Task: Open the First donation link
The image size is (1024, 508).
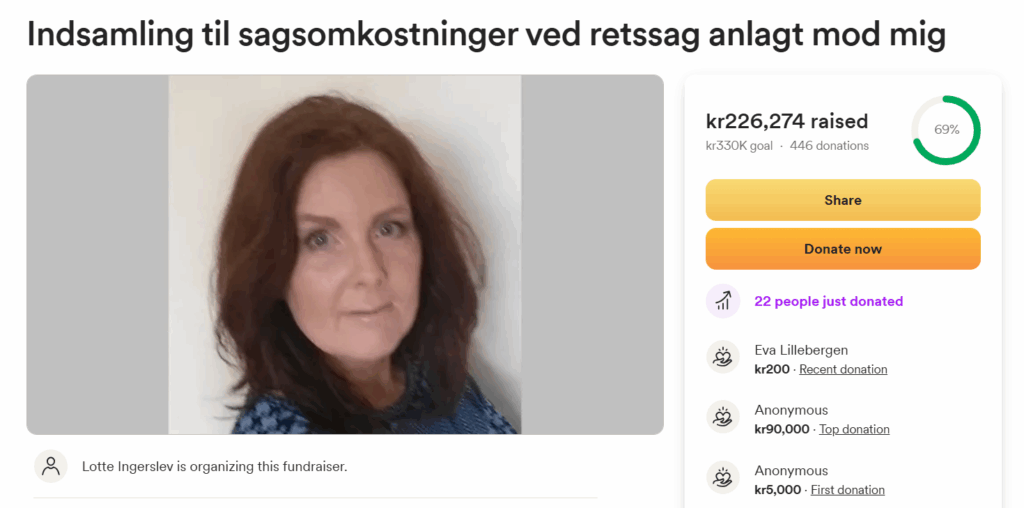Action: 848,490
